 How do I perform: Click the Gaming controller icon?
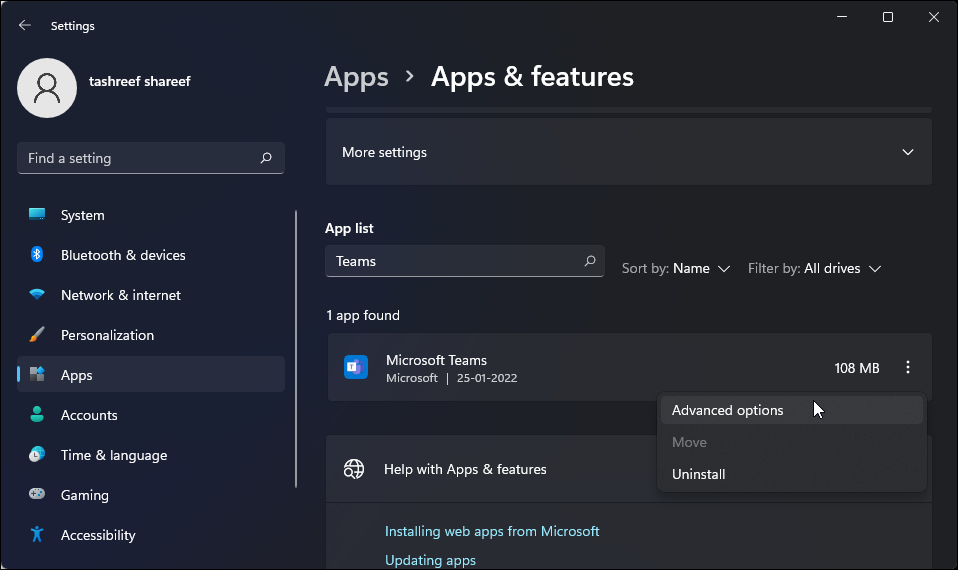tap(37, 495)
